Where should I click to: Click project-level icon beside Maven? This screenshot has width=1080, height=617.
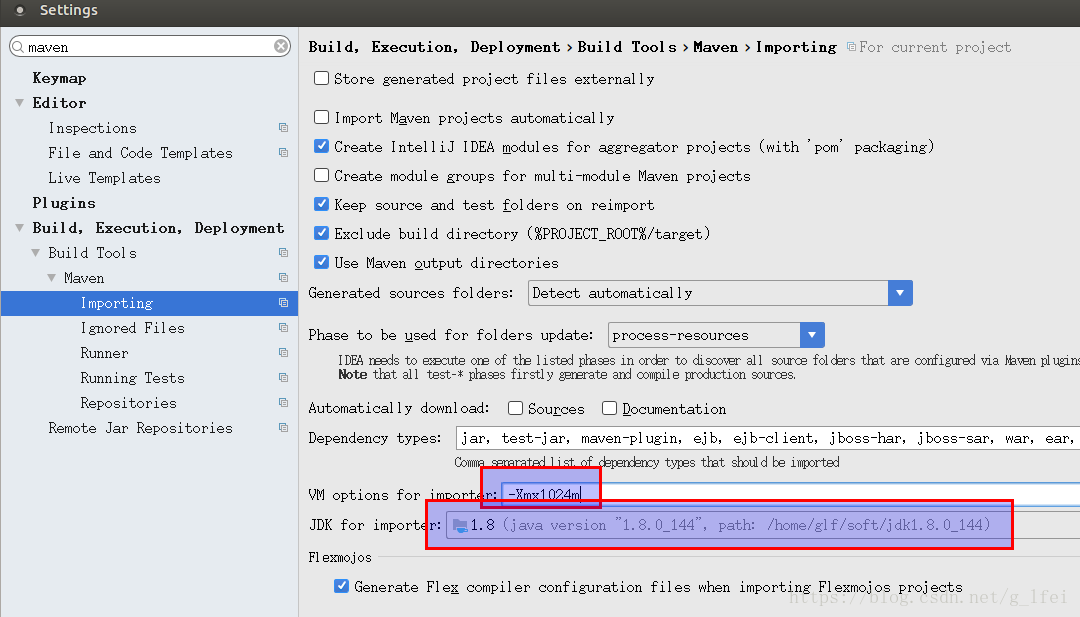283,278
